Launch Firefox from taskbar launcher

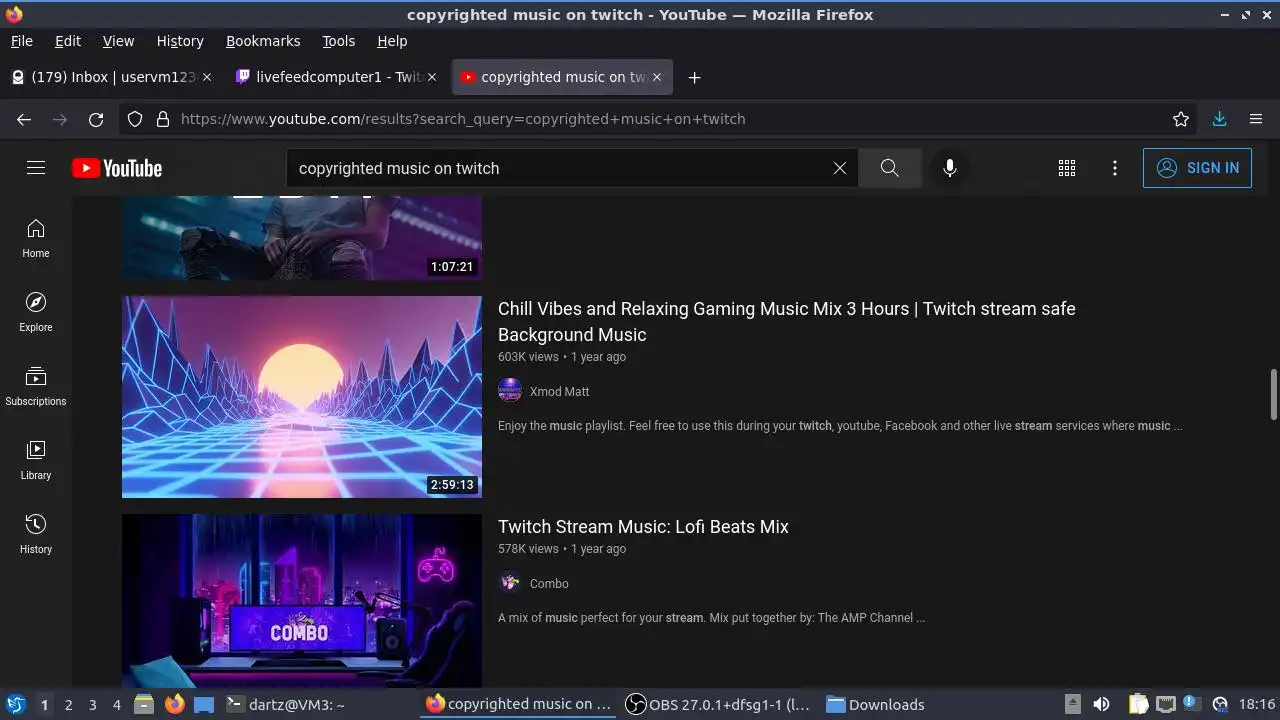click(175, 704)
